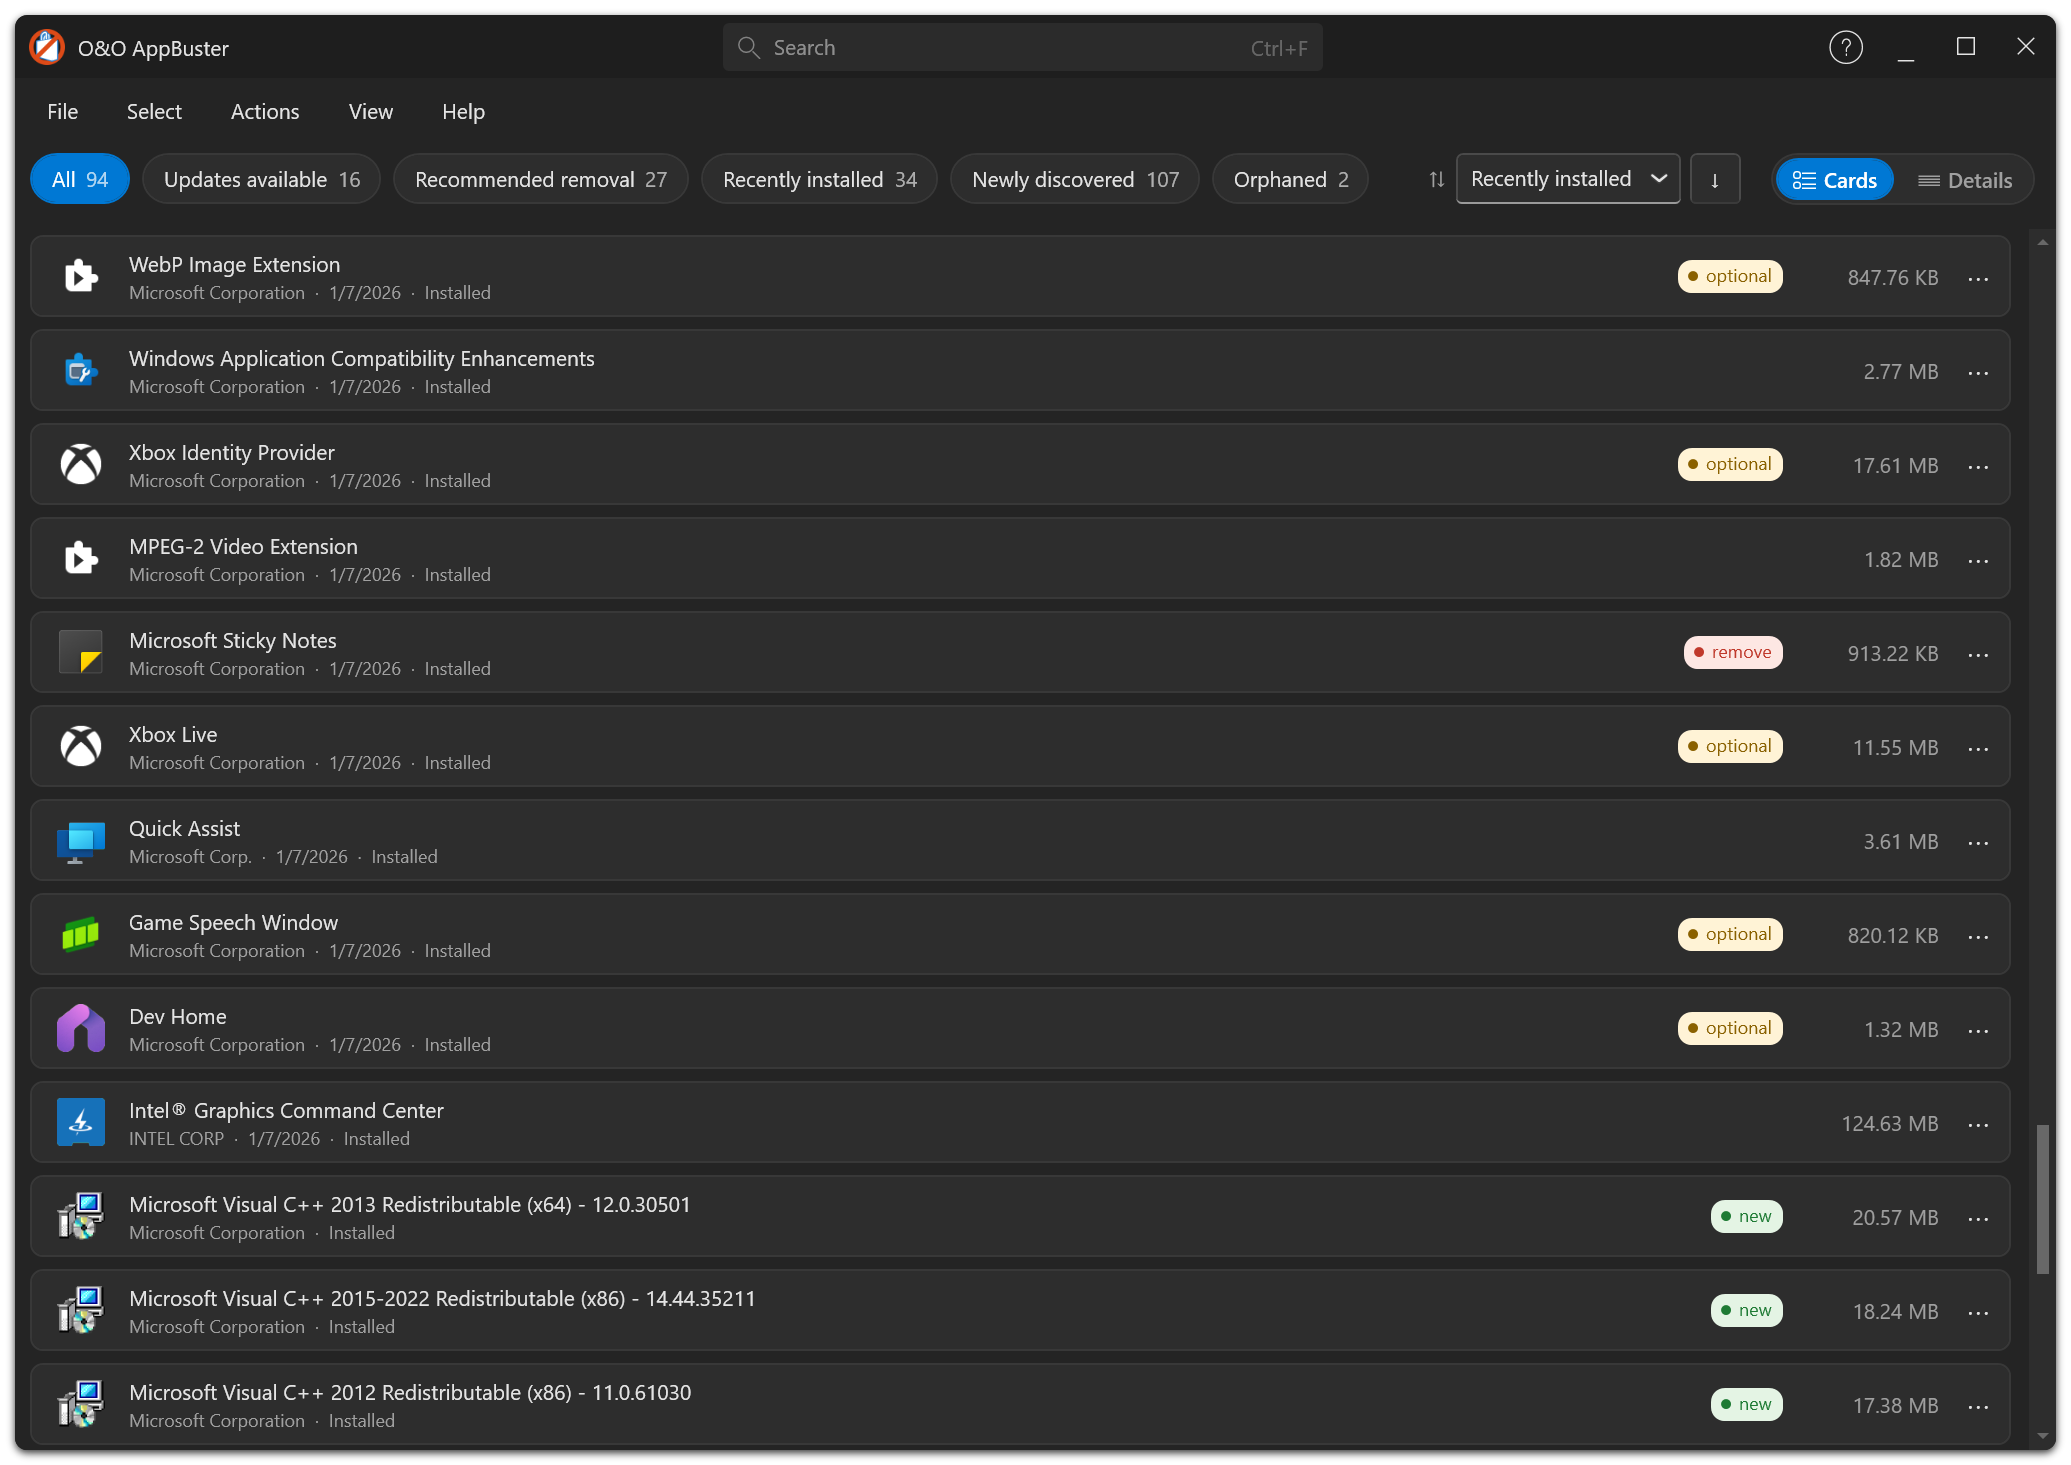Click the optional badge on Game Speech Window

[1730, 934]
